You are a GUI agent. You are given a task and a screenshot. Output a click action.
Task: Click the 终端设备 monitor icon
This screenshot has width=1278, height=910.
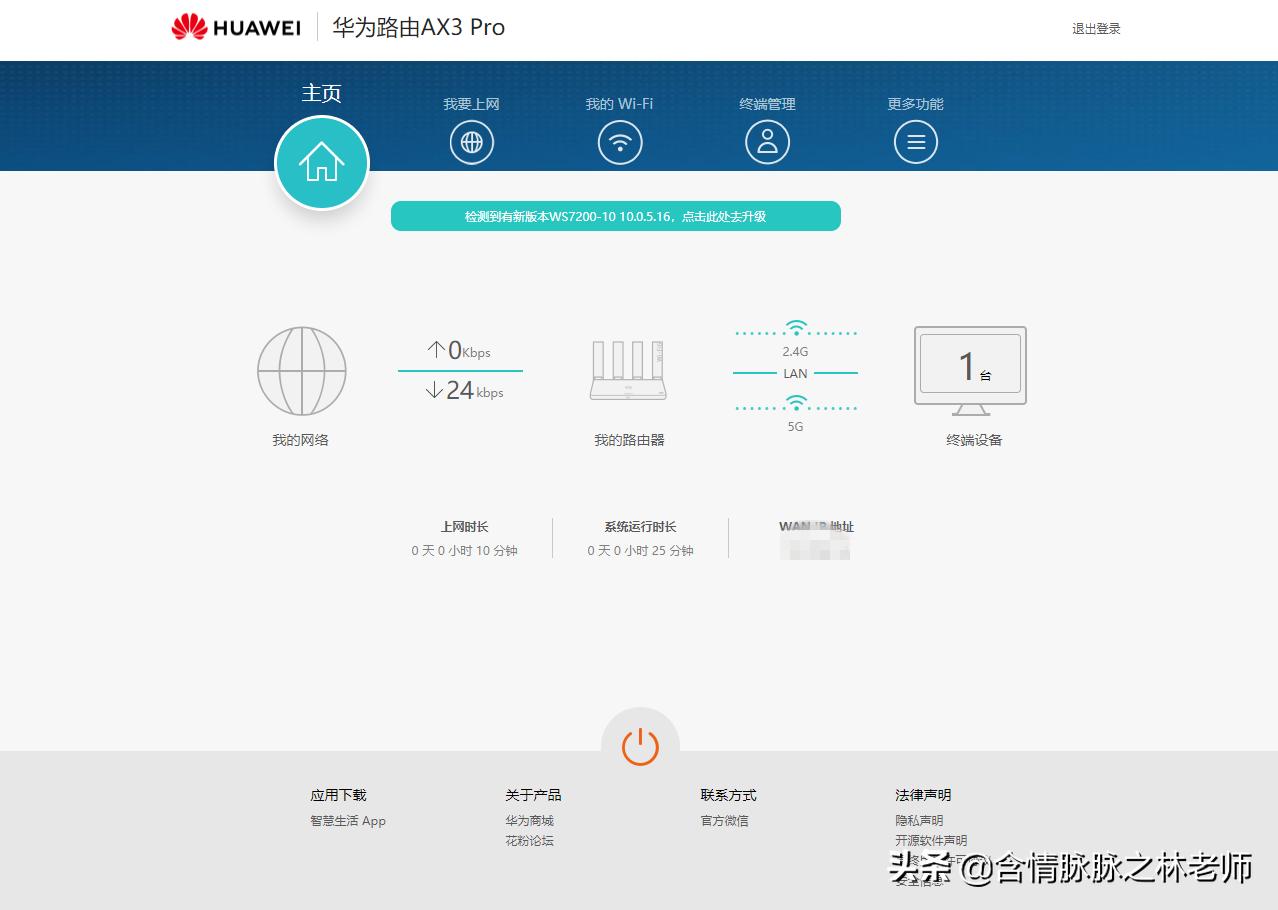(970, 367)
